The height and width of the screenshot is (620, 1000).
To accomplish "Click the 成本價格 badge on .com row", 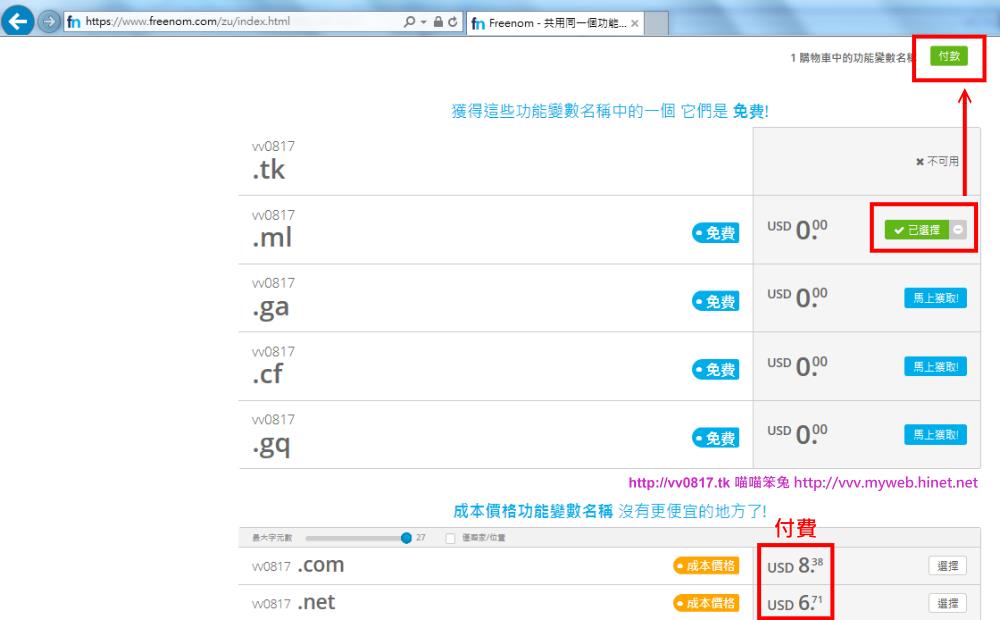I will click(707, 566).
